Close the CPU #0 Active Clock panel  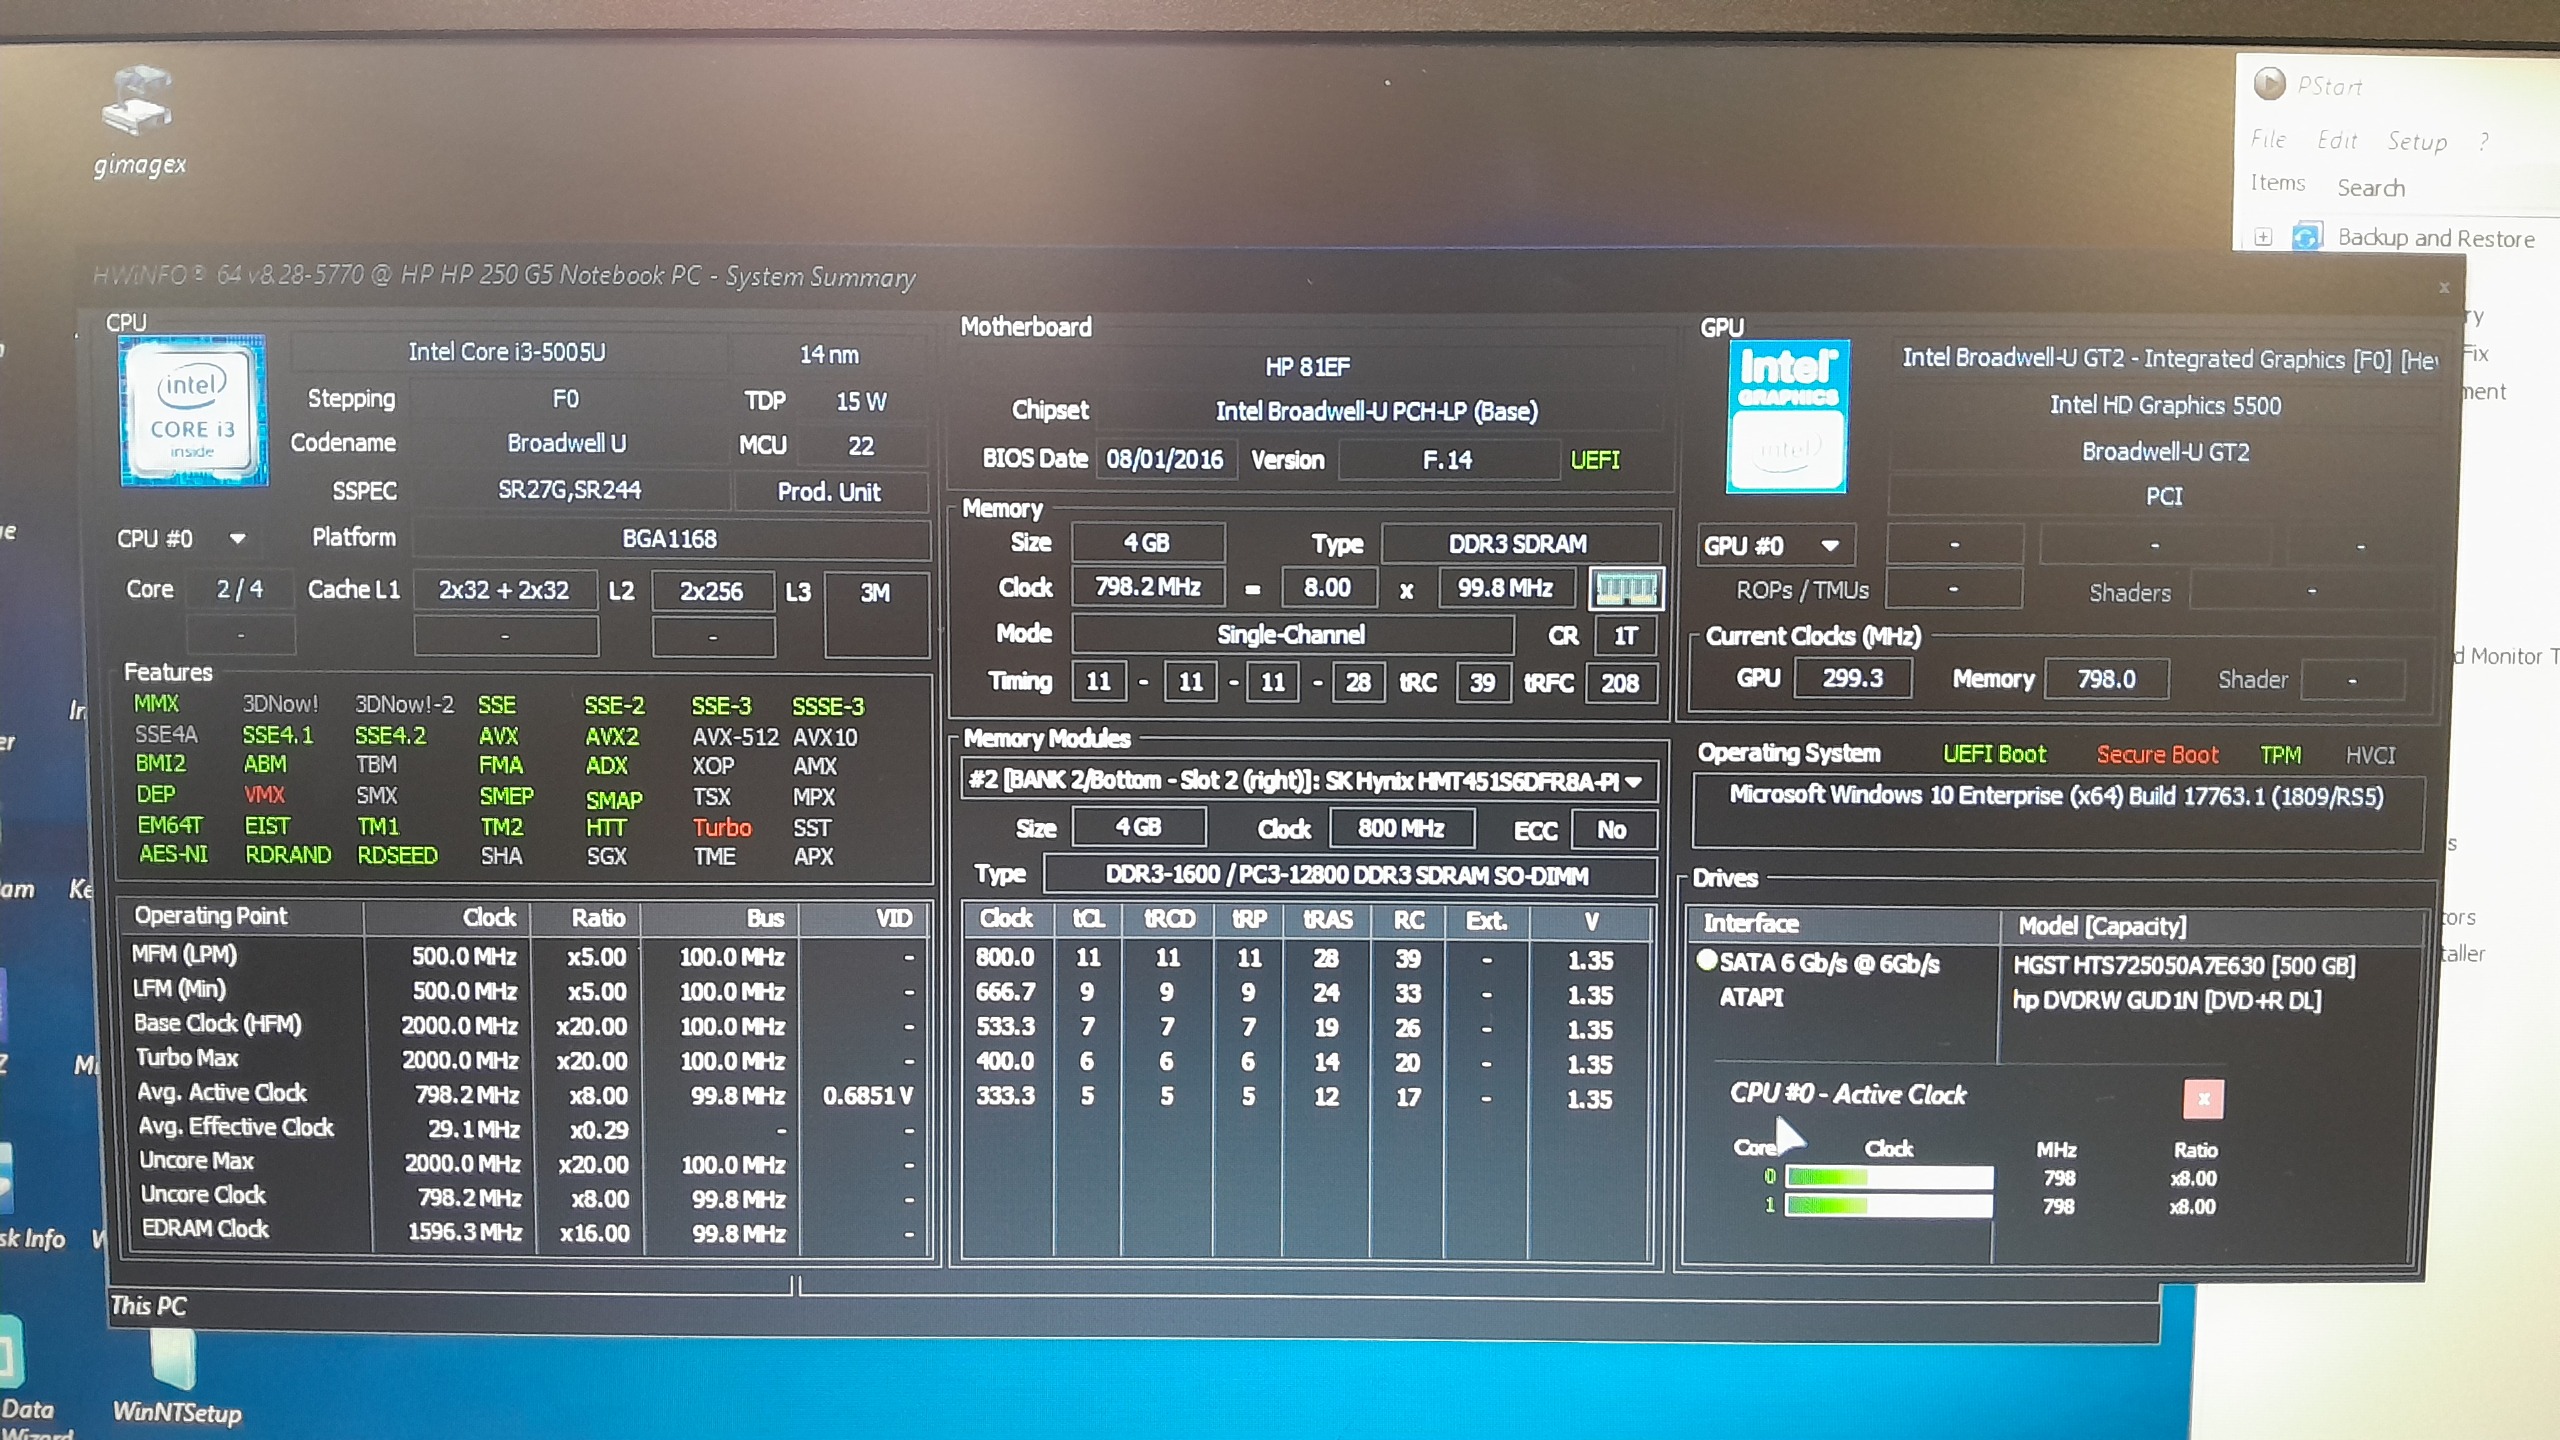[x=2203, y=1099]
